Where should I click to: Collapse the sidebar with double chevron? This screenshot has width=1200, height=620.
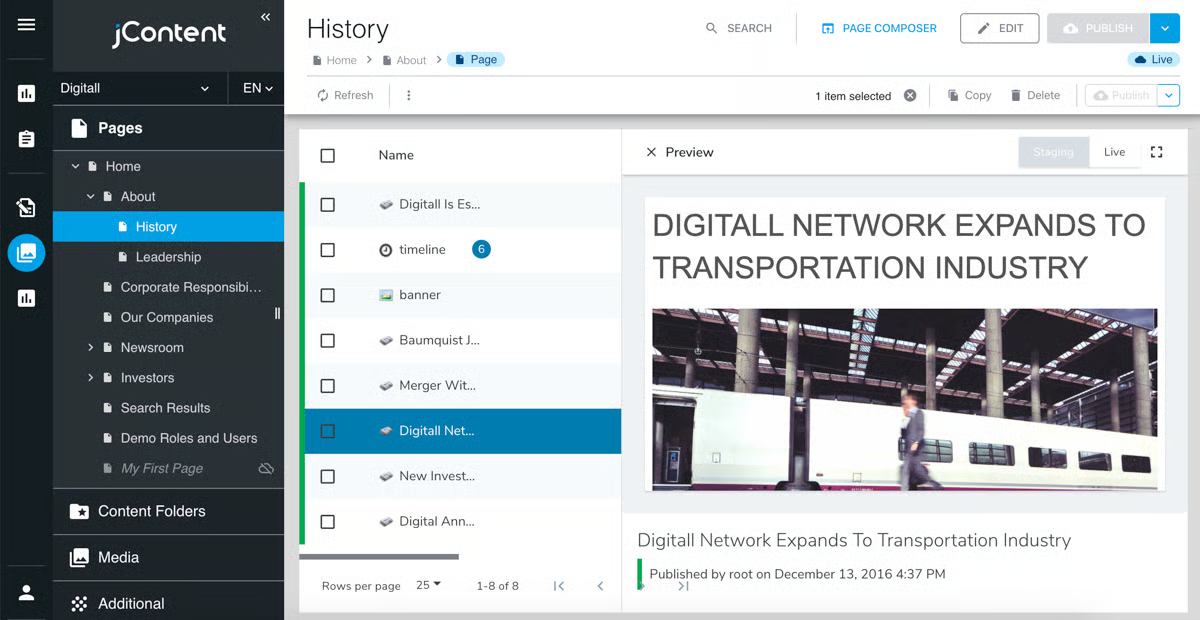click(265, 17)
